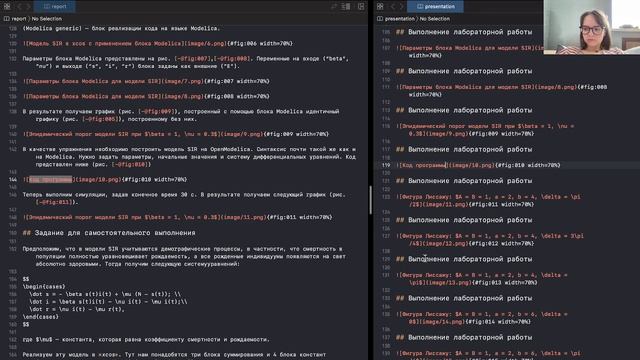Screen dimensions: 640x360
Task: Open the presentation breadcrumb file menu
Action: pyautogui.click(x=400, y=19)
